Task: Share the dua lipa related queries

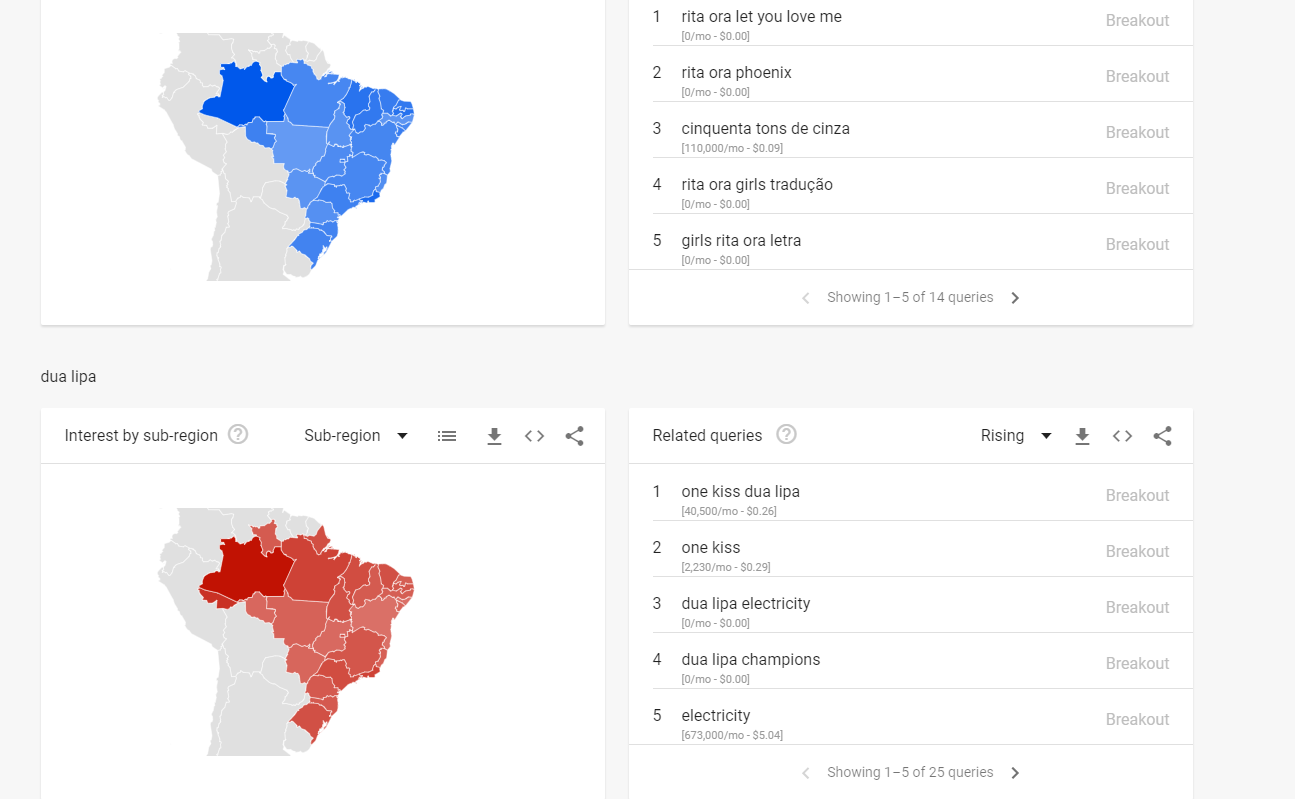Action: point(1162,436)
